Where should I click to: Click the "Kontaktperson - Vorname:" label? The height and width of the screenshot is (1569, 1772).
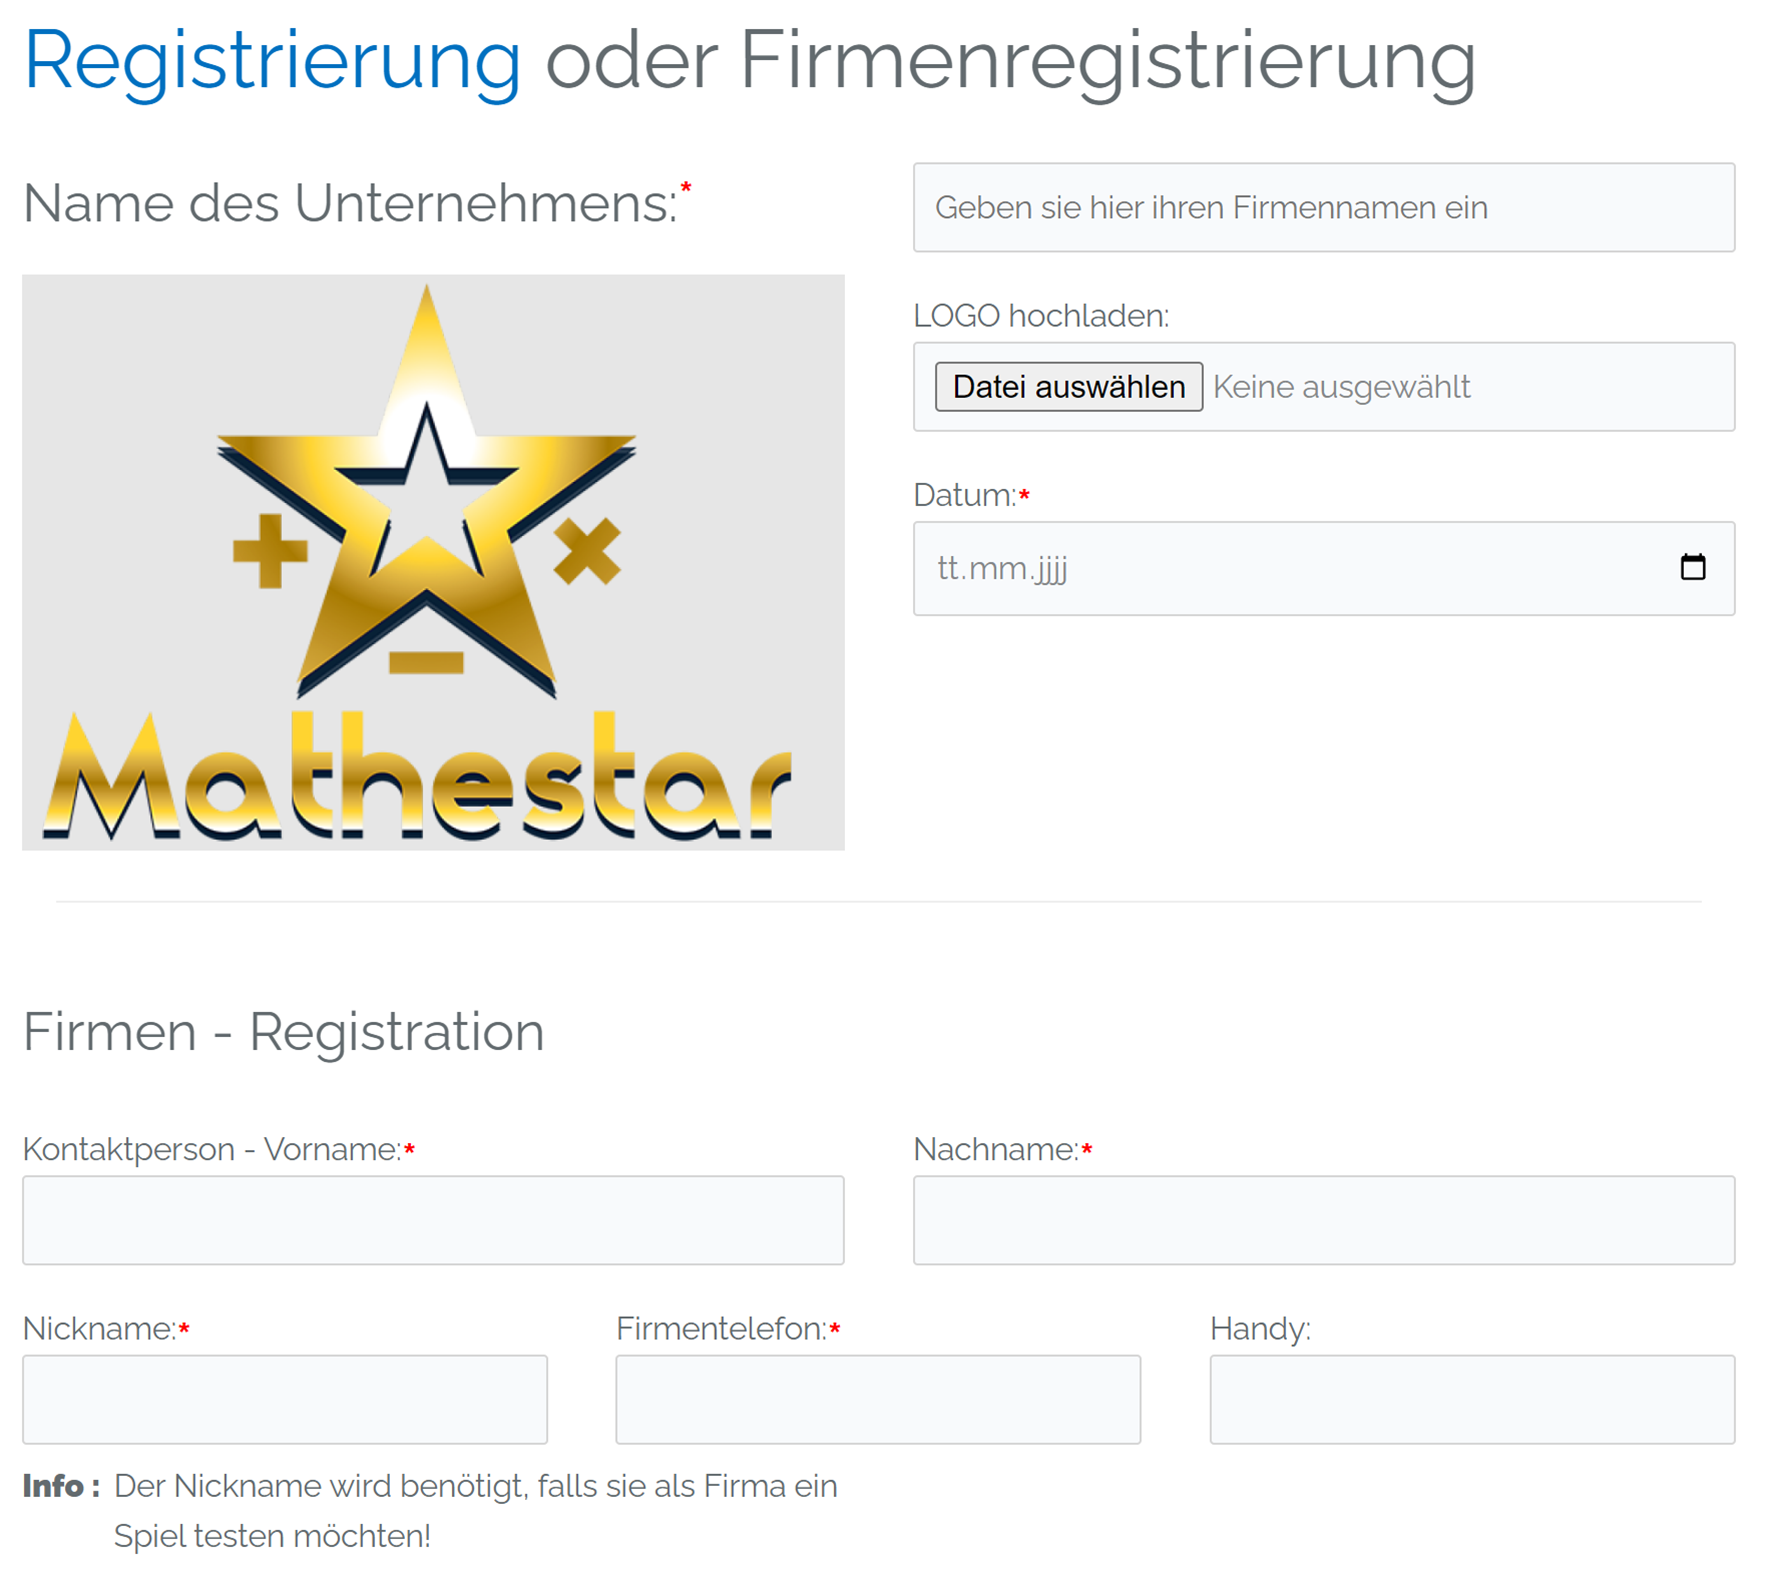pyautogui.click(x=211, y=1150)
